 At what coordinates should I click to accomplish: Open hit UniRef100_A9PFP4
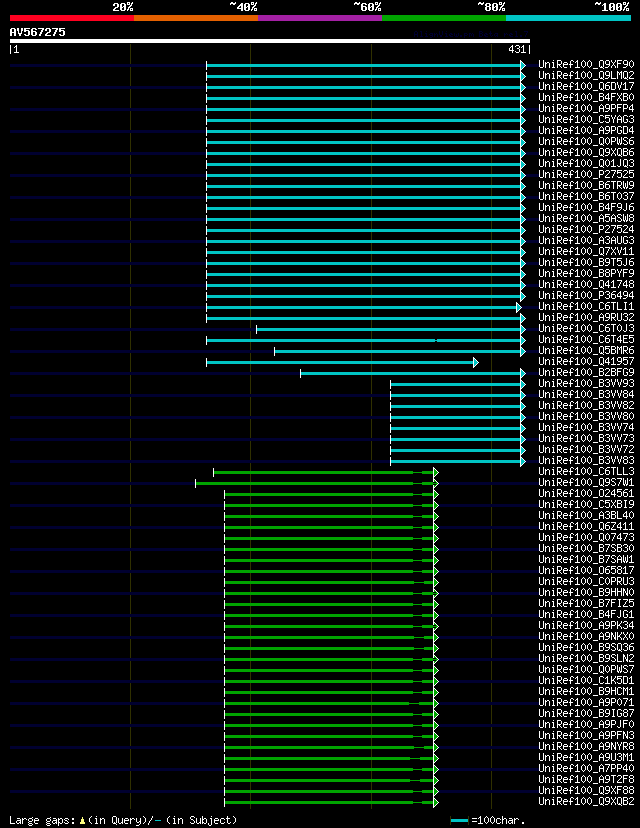point(586,108)
